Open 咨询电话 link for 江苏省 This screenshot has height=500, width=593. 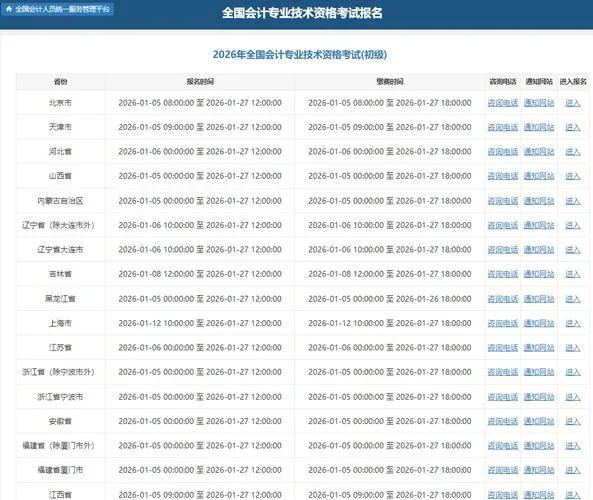tap(503, 347)
